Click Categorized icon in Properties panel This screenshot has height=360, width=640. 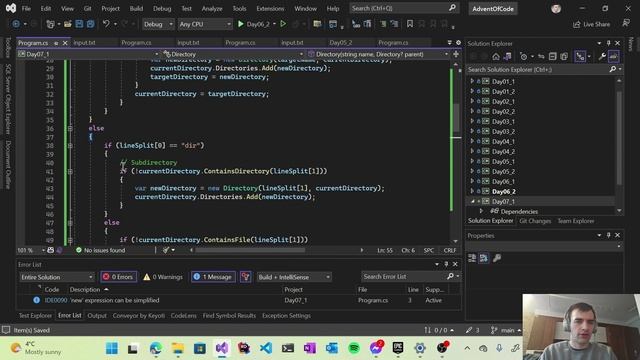click(472, 258)
